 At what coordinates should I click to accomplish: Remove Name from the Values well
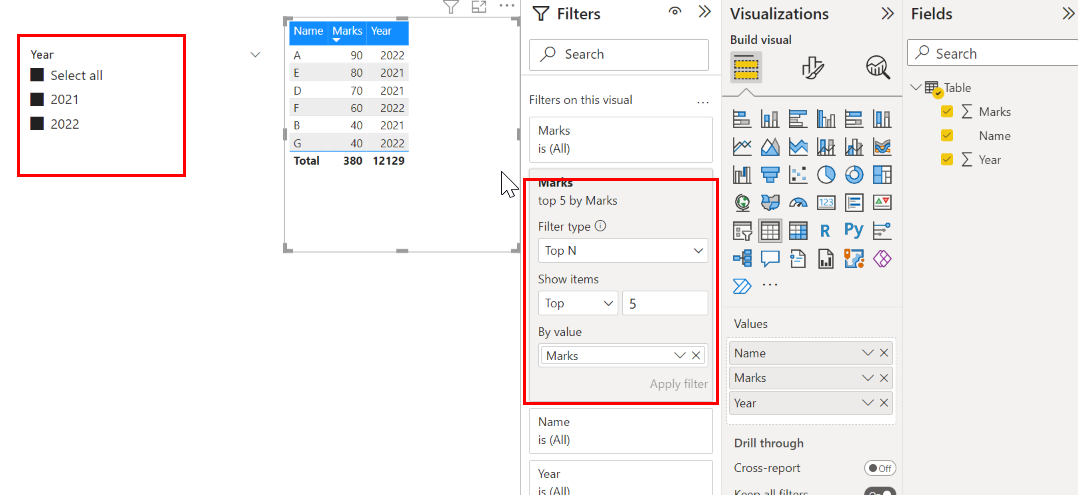884,353
